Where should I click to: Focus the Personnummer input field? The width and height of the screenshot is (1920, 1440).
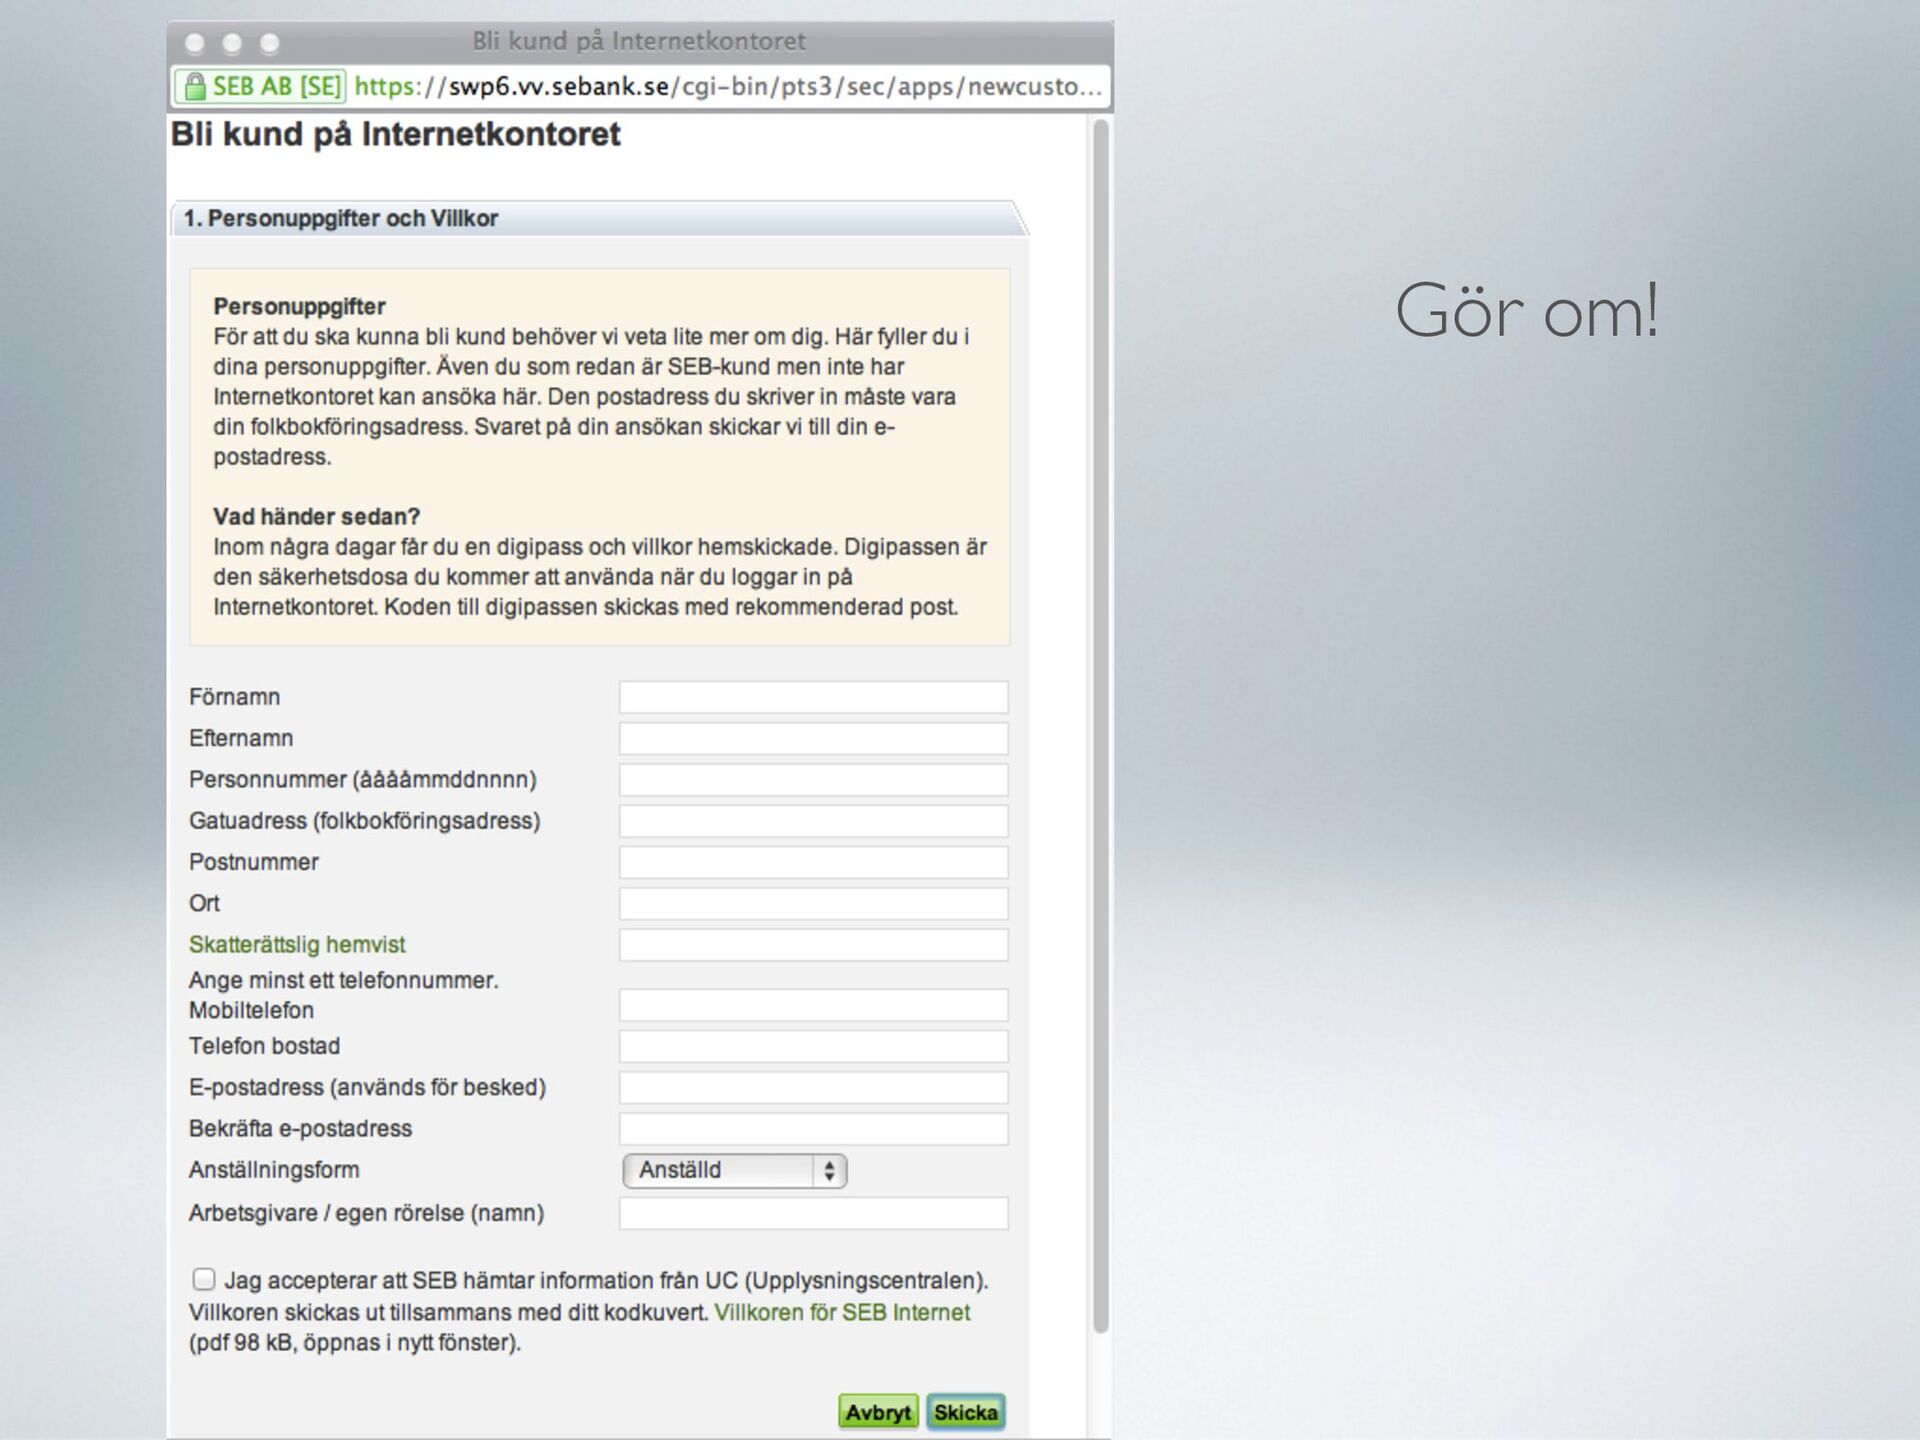coord(813,780)
